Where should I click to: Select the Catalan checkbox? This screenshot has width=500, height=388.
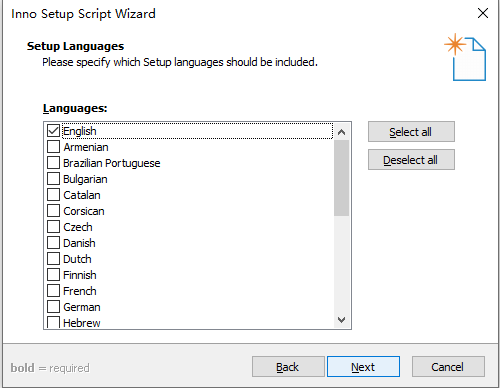coord(53,195)
